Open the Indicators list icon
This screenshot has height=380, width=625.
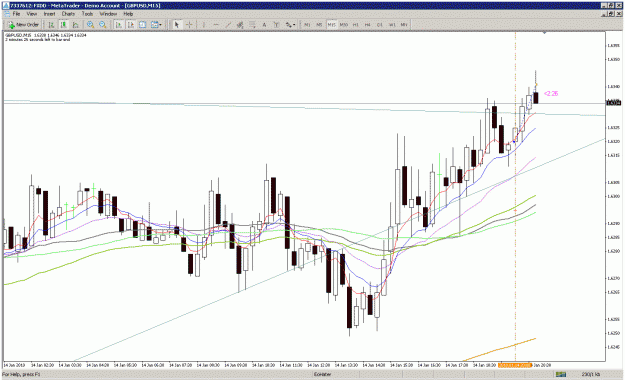pos(143,25)
